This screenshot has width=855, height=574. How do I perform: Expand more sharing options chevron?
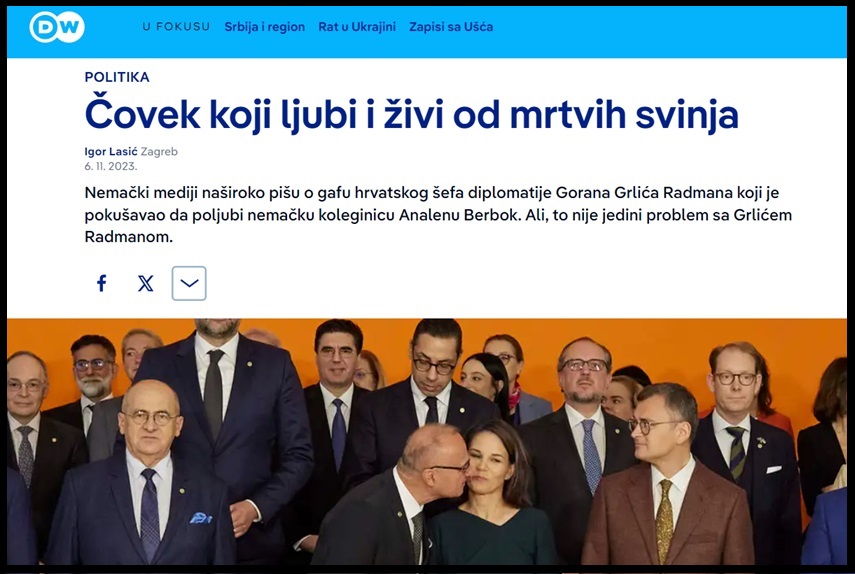pos(189,283)
